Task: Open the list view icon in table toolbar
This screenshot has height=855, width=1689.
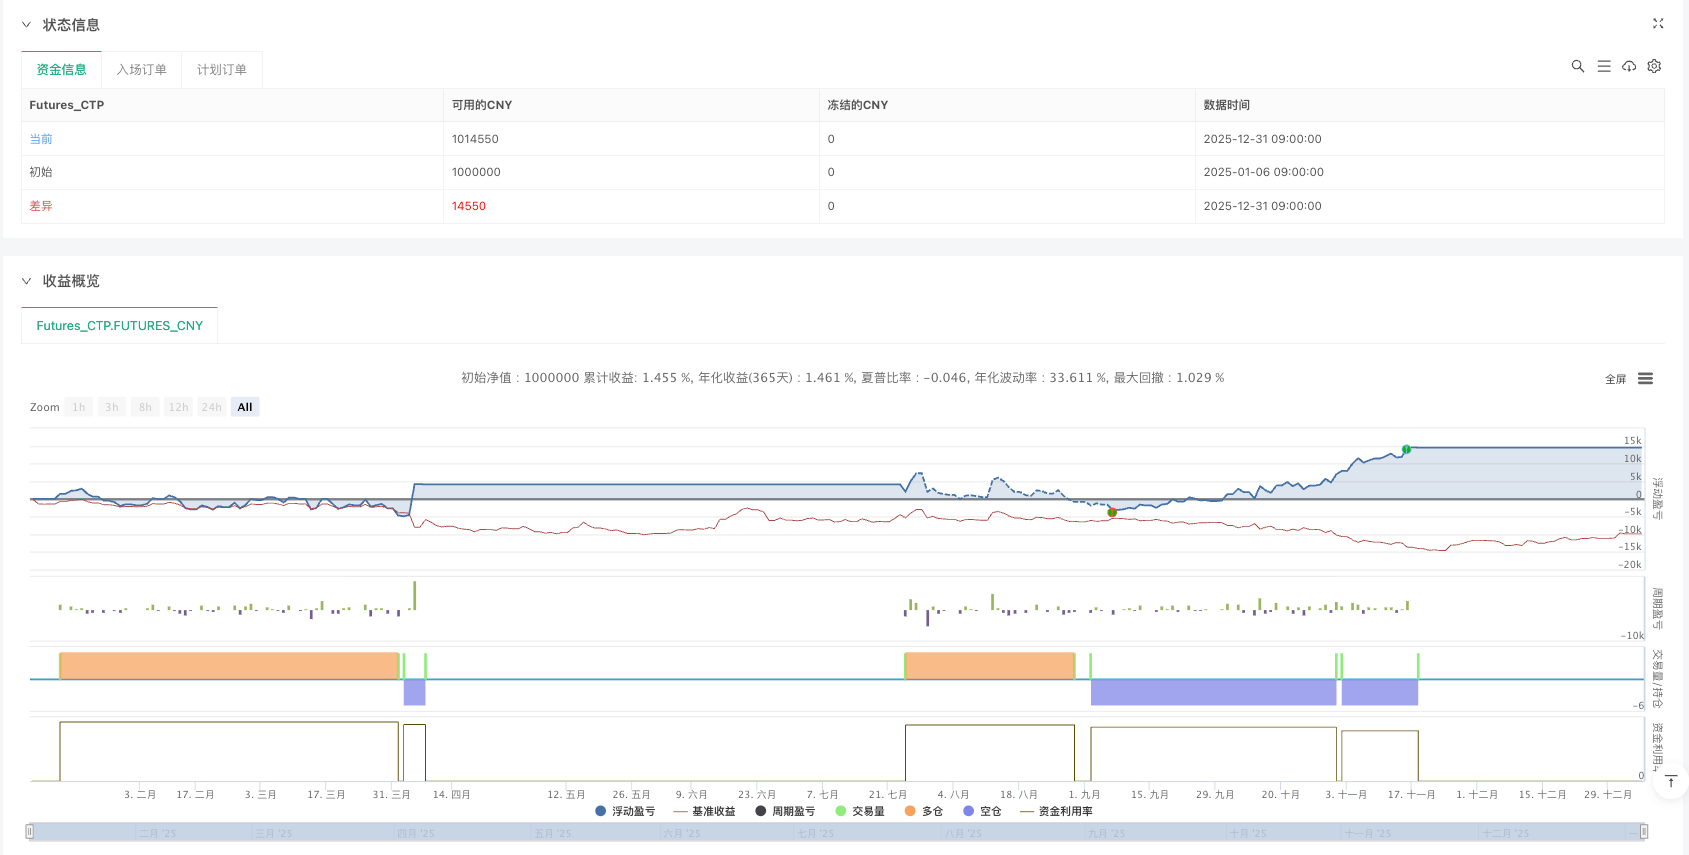Action: click(1603, 66)
